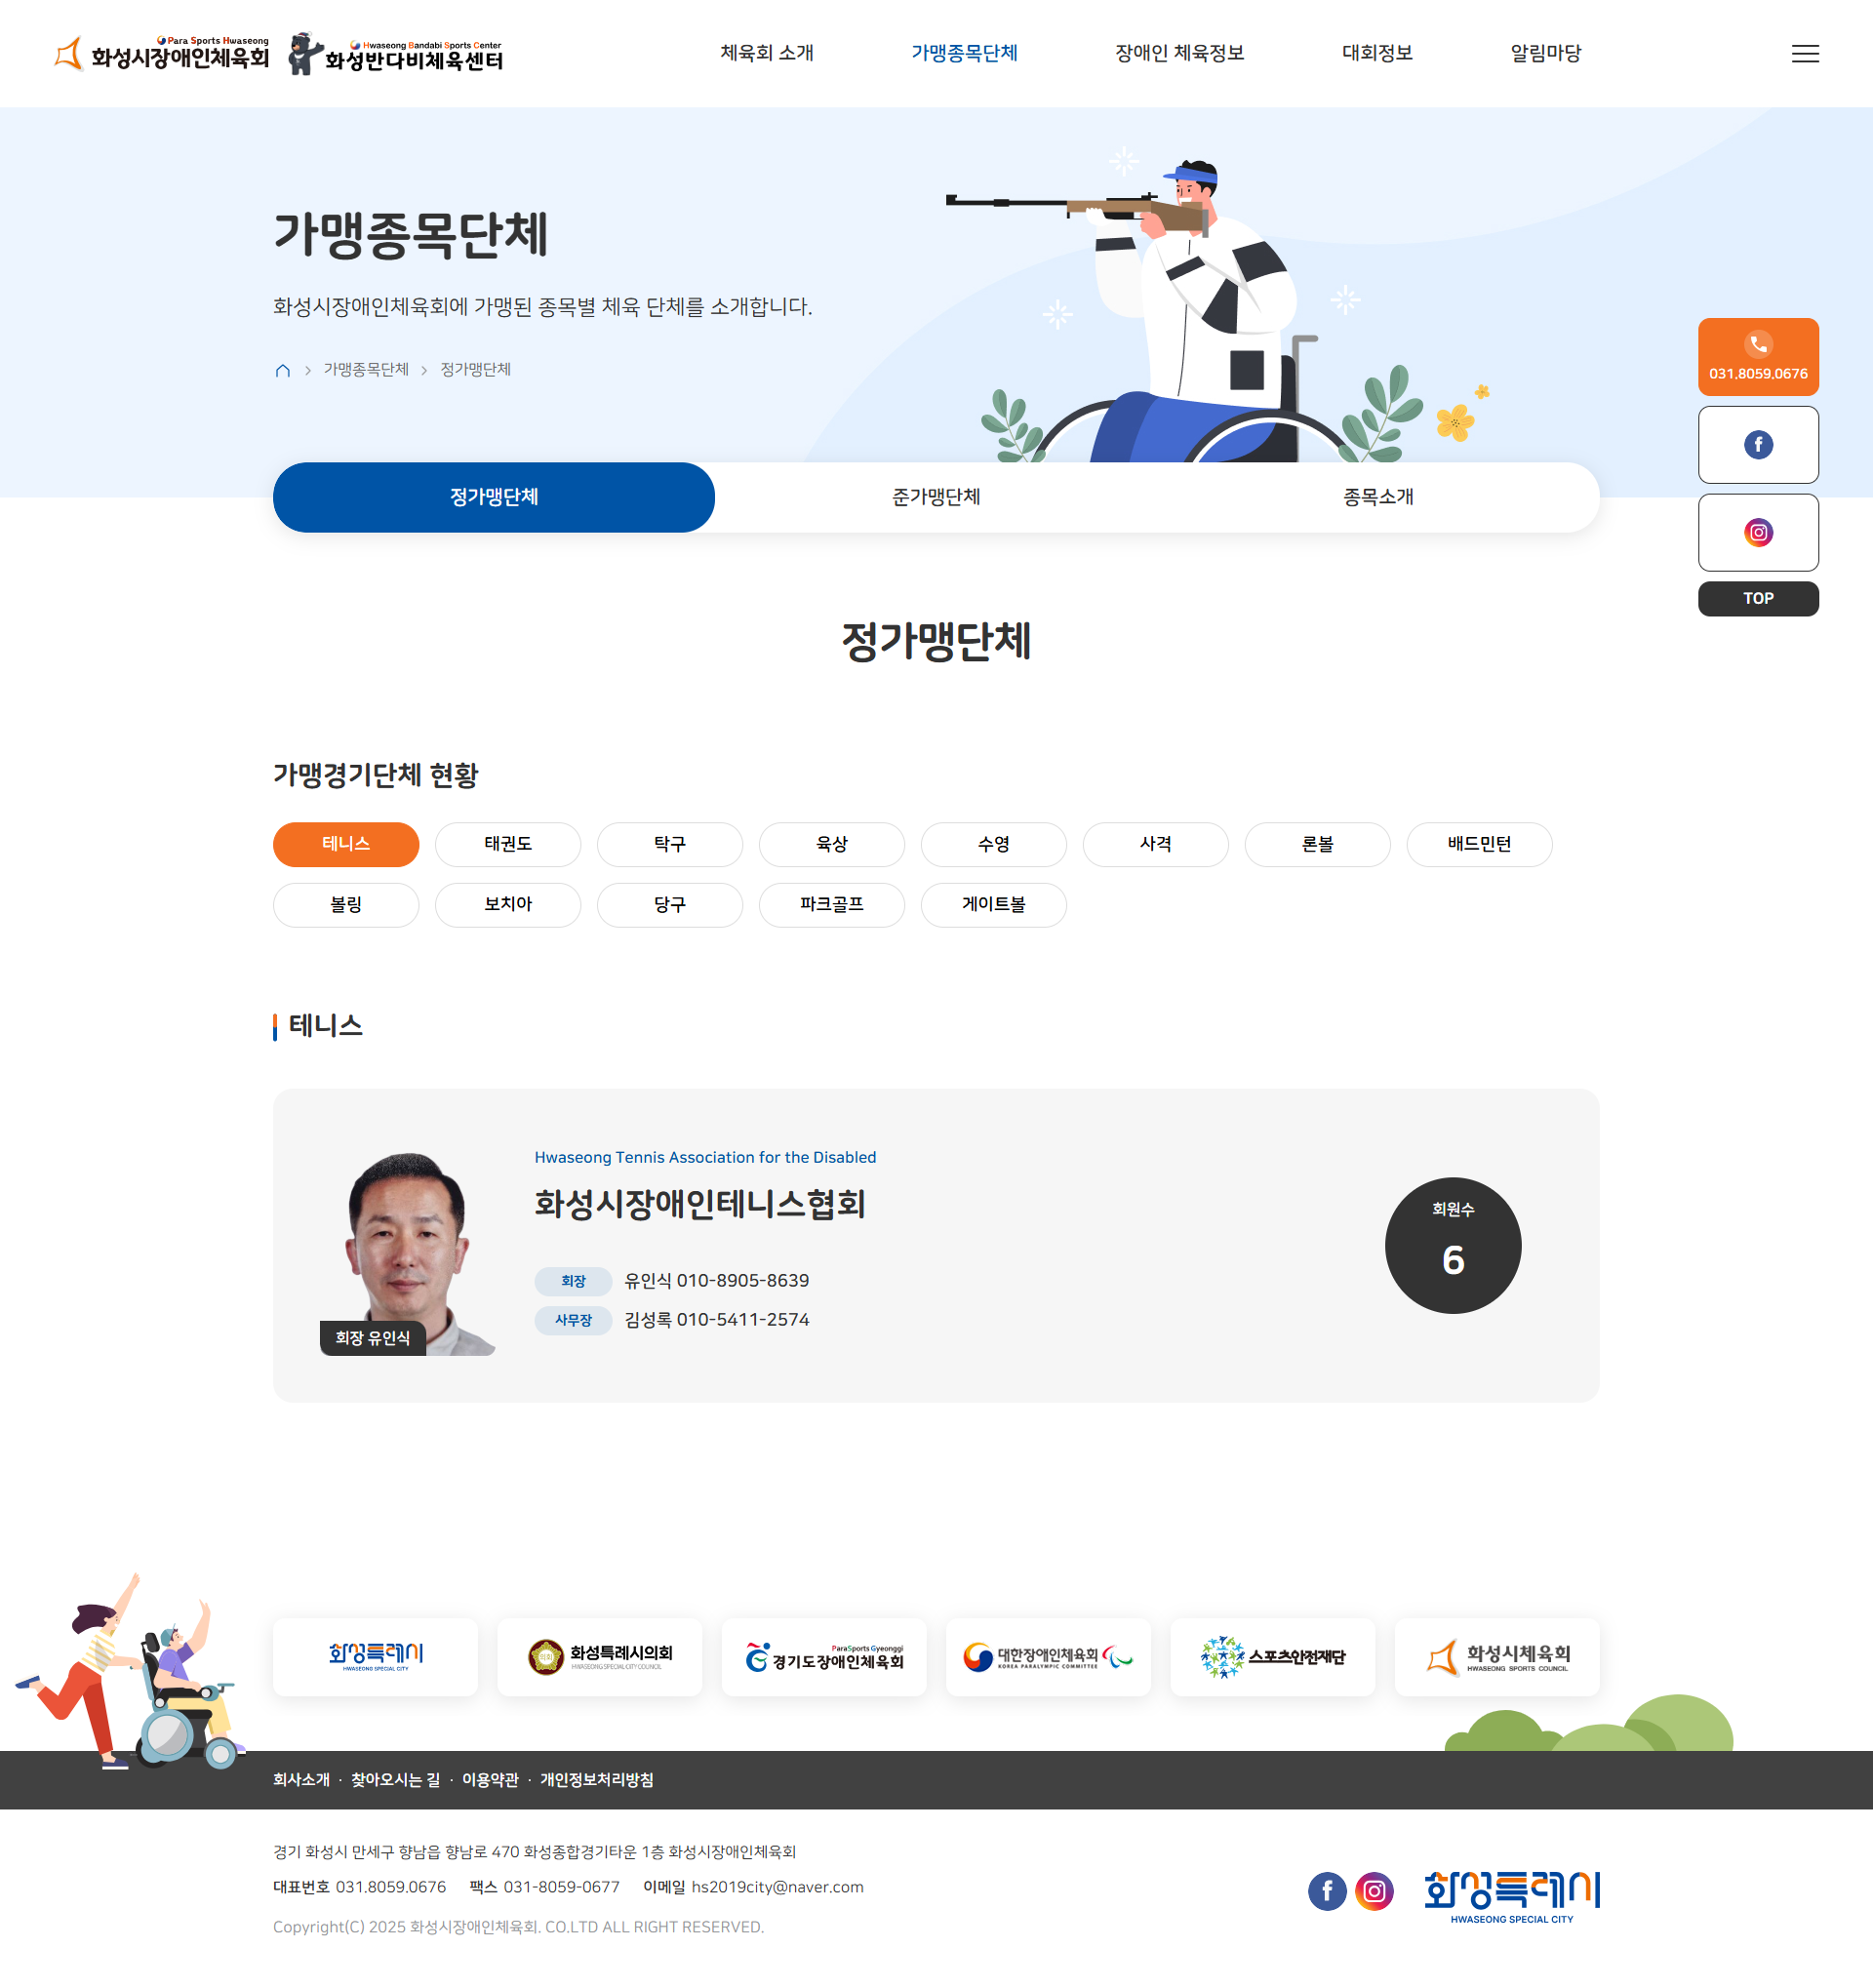Open the 체육회 소개 menu

tap(767, 54)
